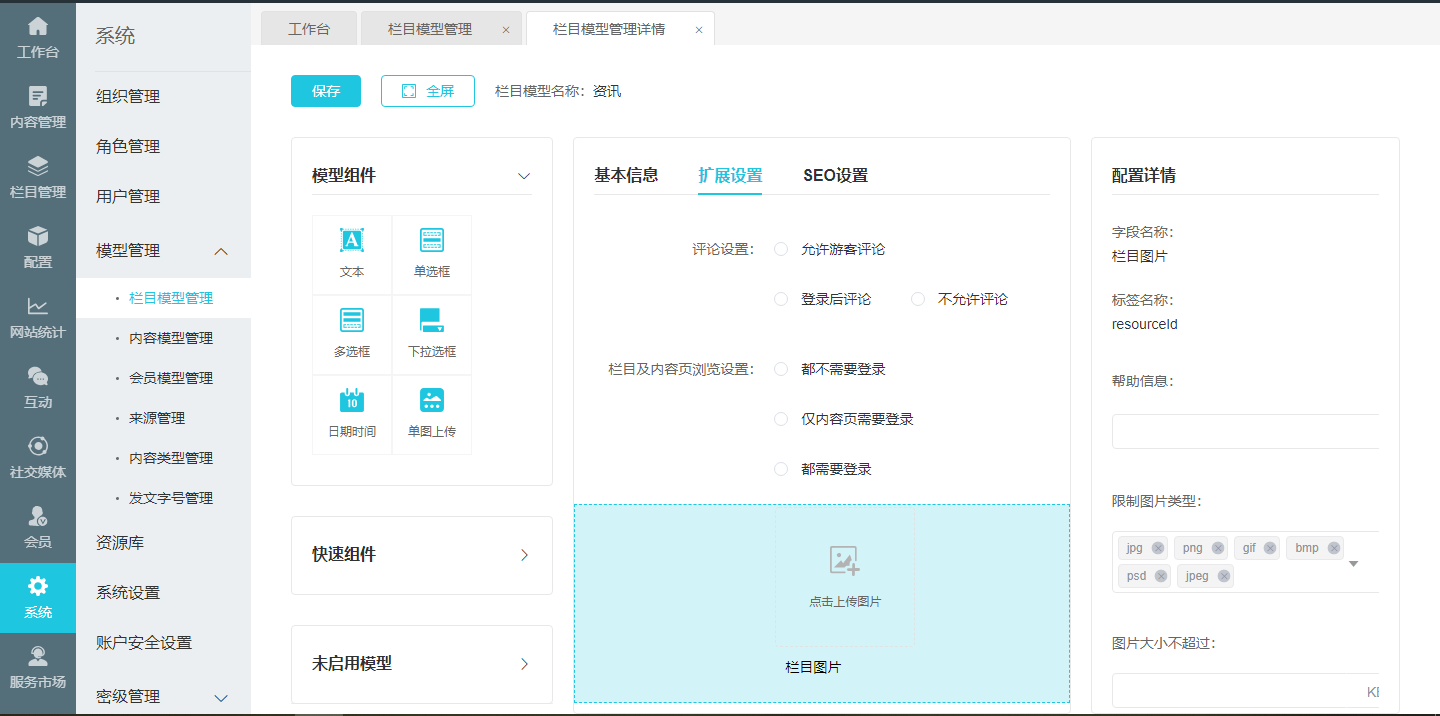Image resolution: width=1440 pixels, height=716 pixels.
Task: Collapse the 模型组件 panel
Action: coord(524,176)
